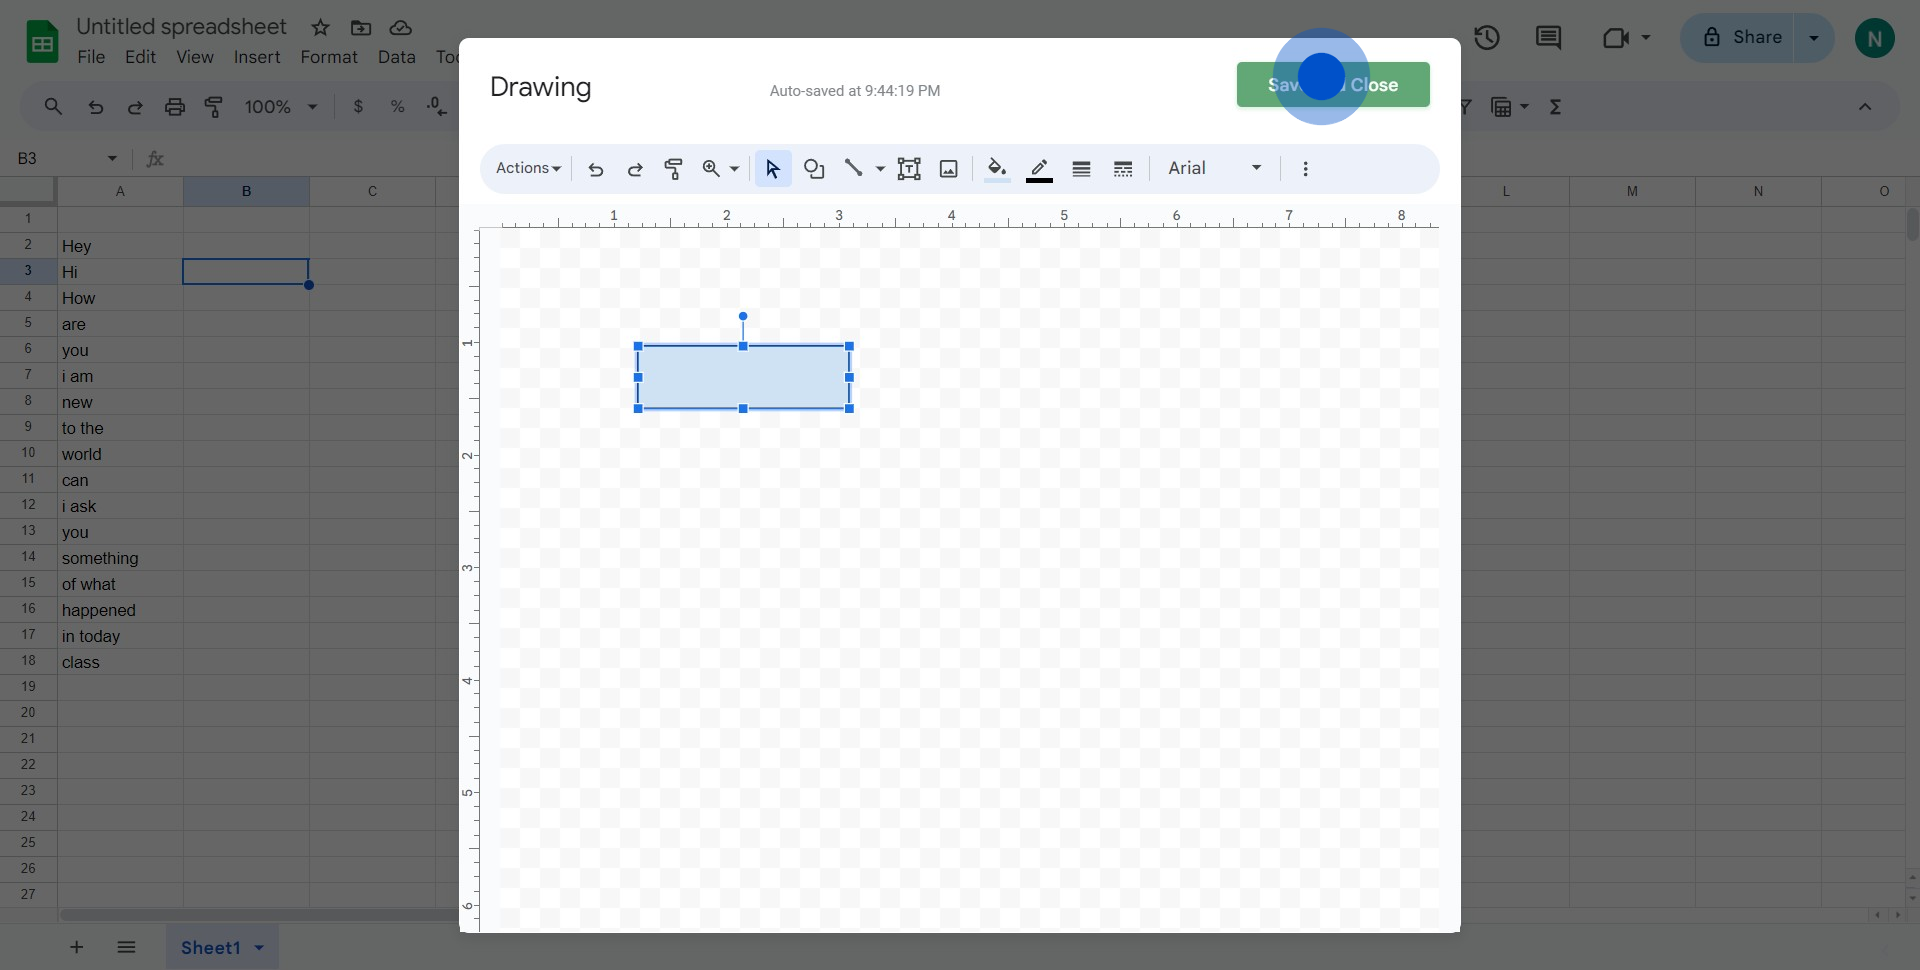Viewport: 1920px width, 970px height.
Task: Open the Shape tool
Action: click(x=814, y=169)
